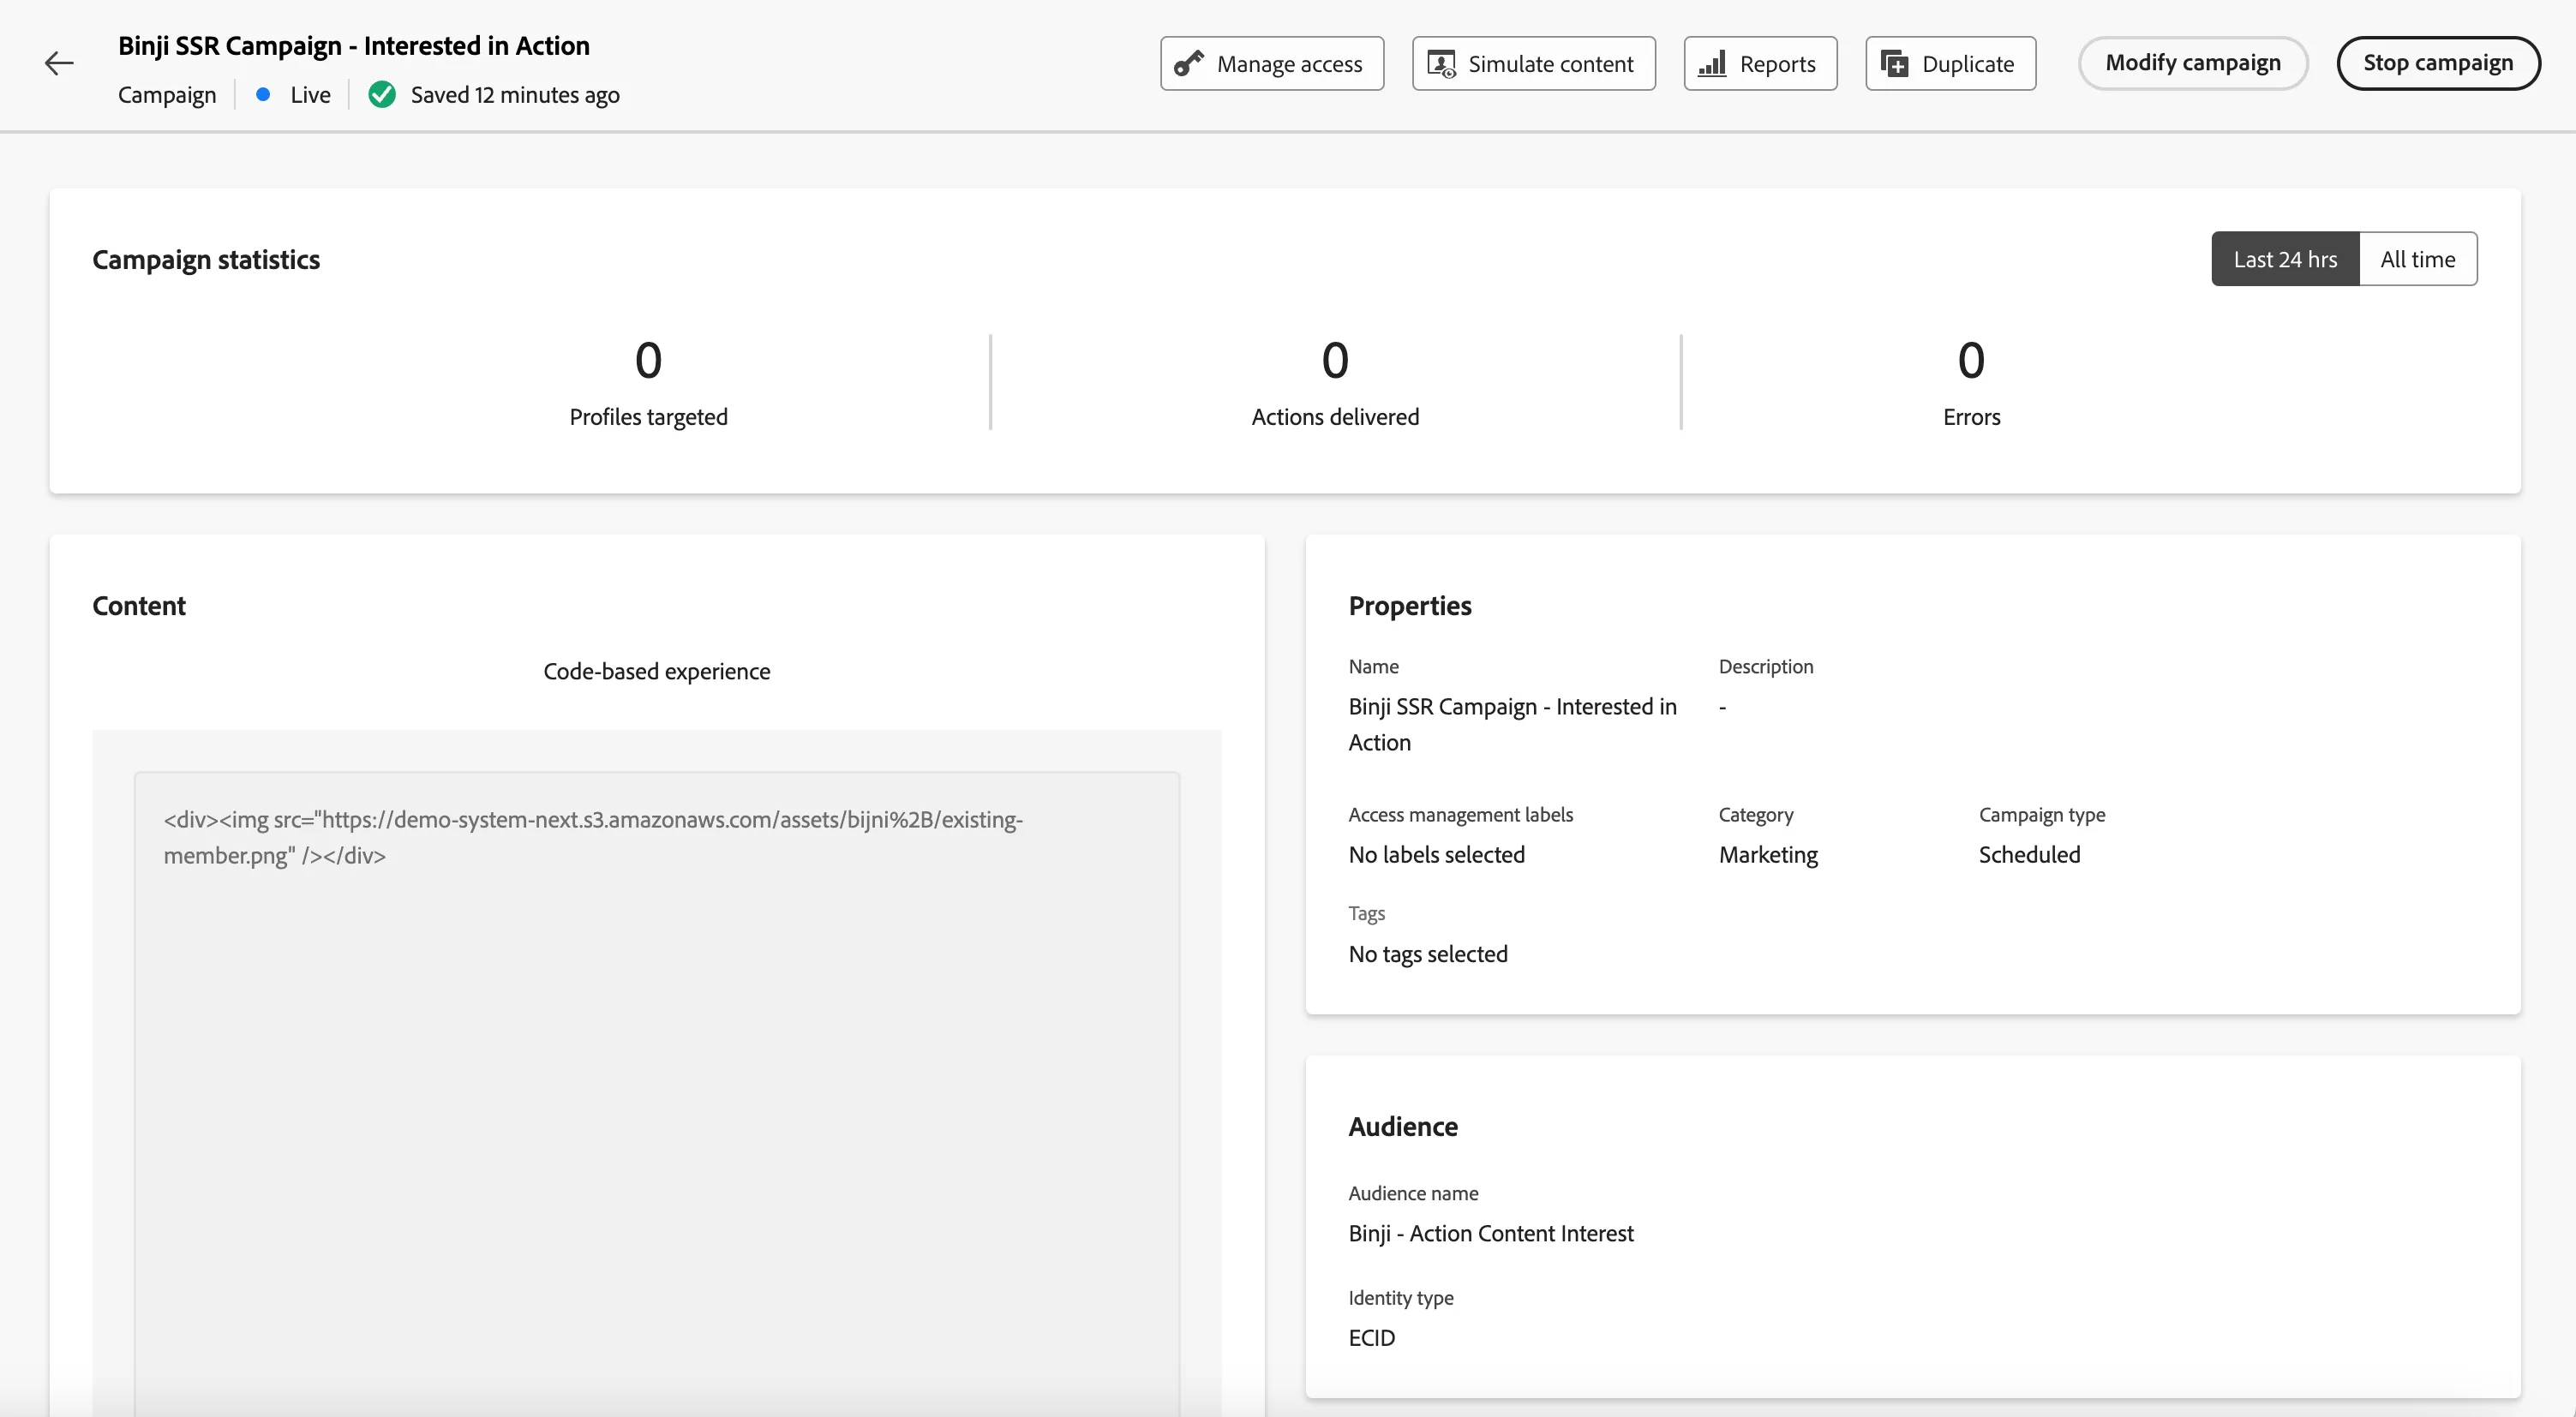Click 'No labels selected' text

1436,854
